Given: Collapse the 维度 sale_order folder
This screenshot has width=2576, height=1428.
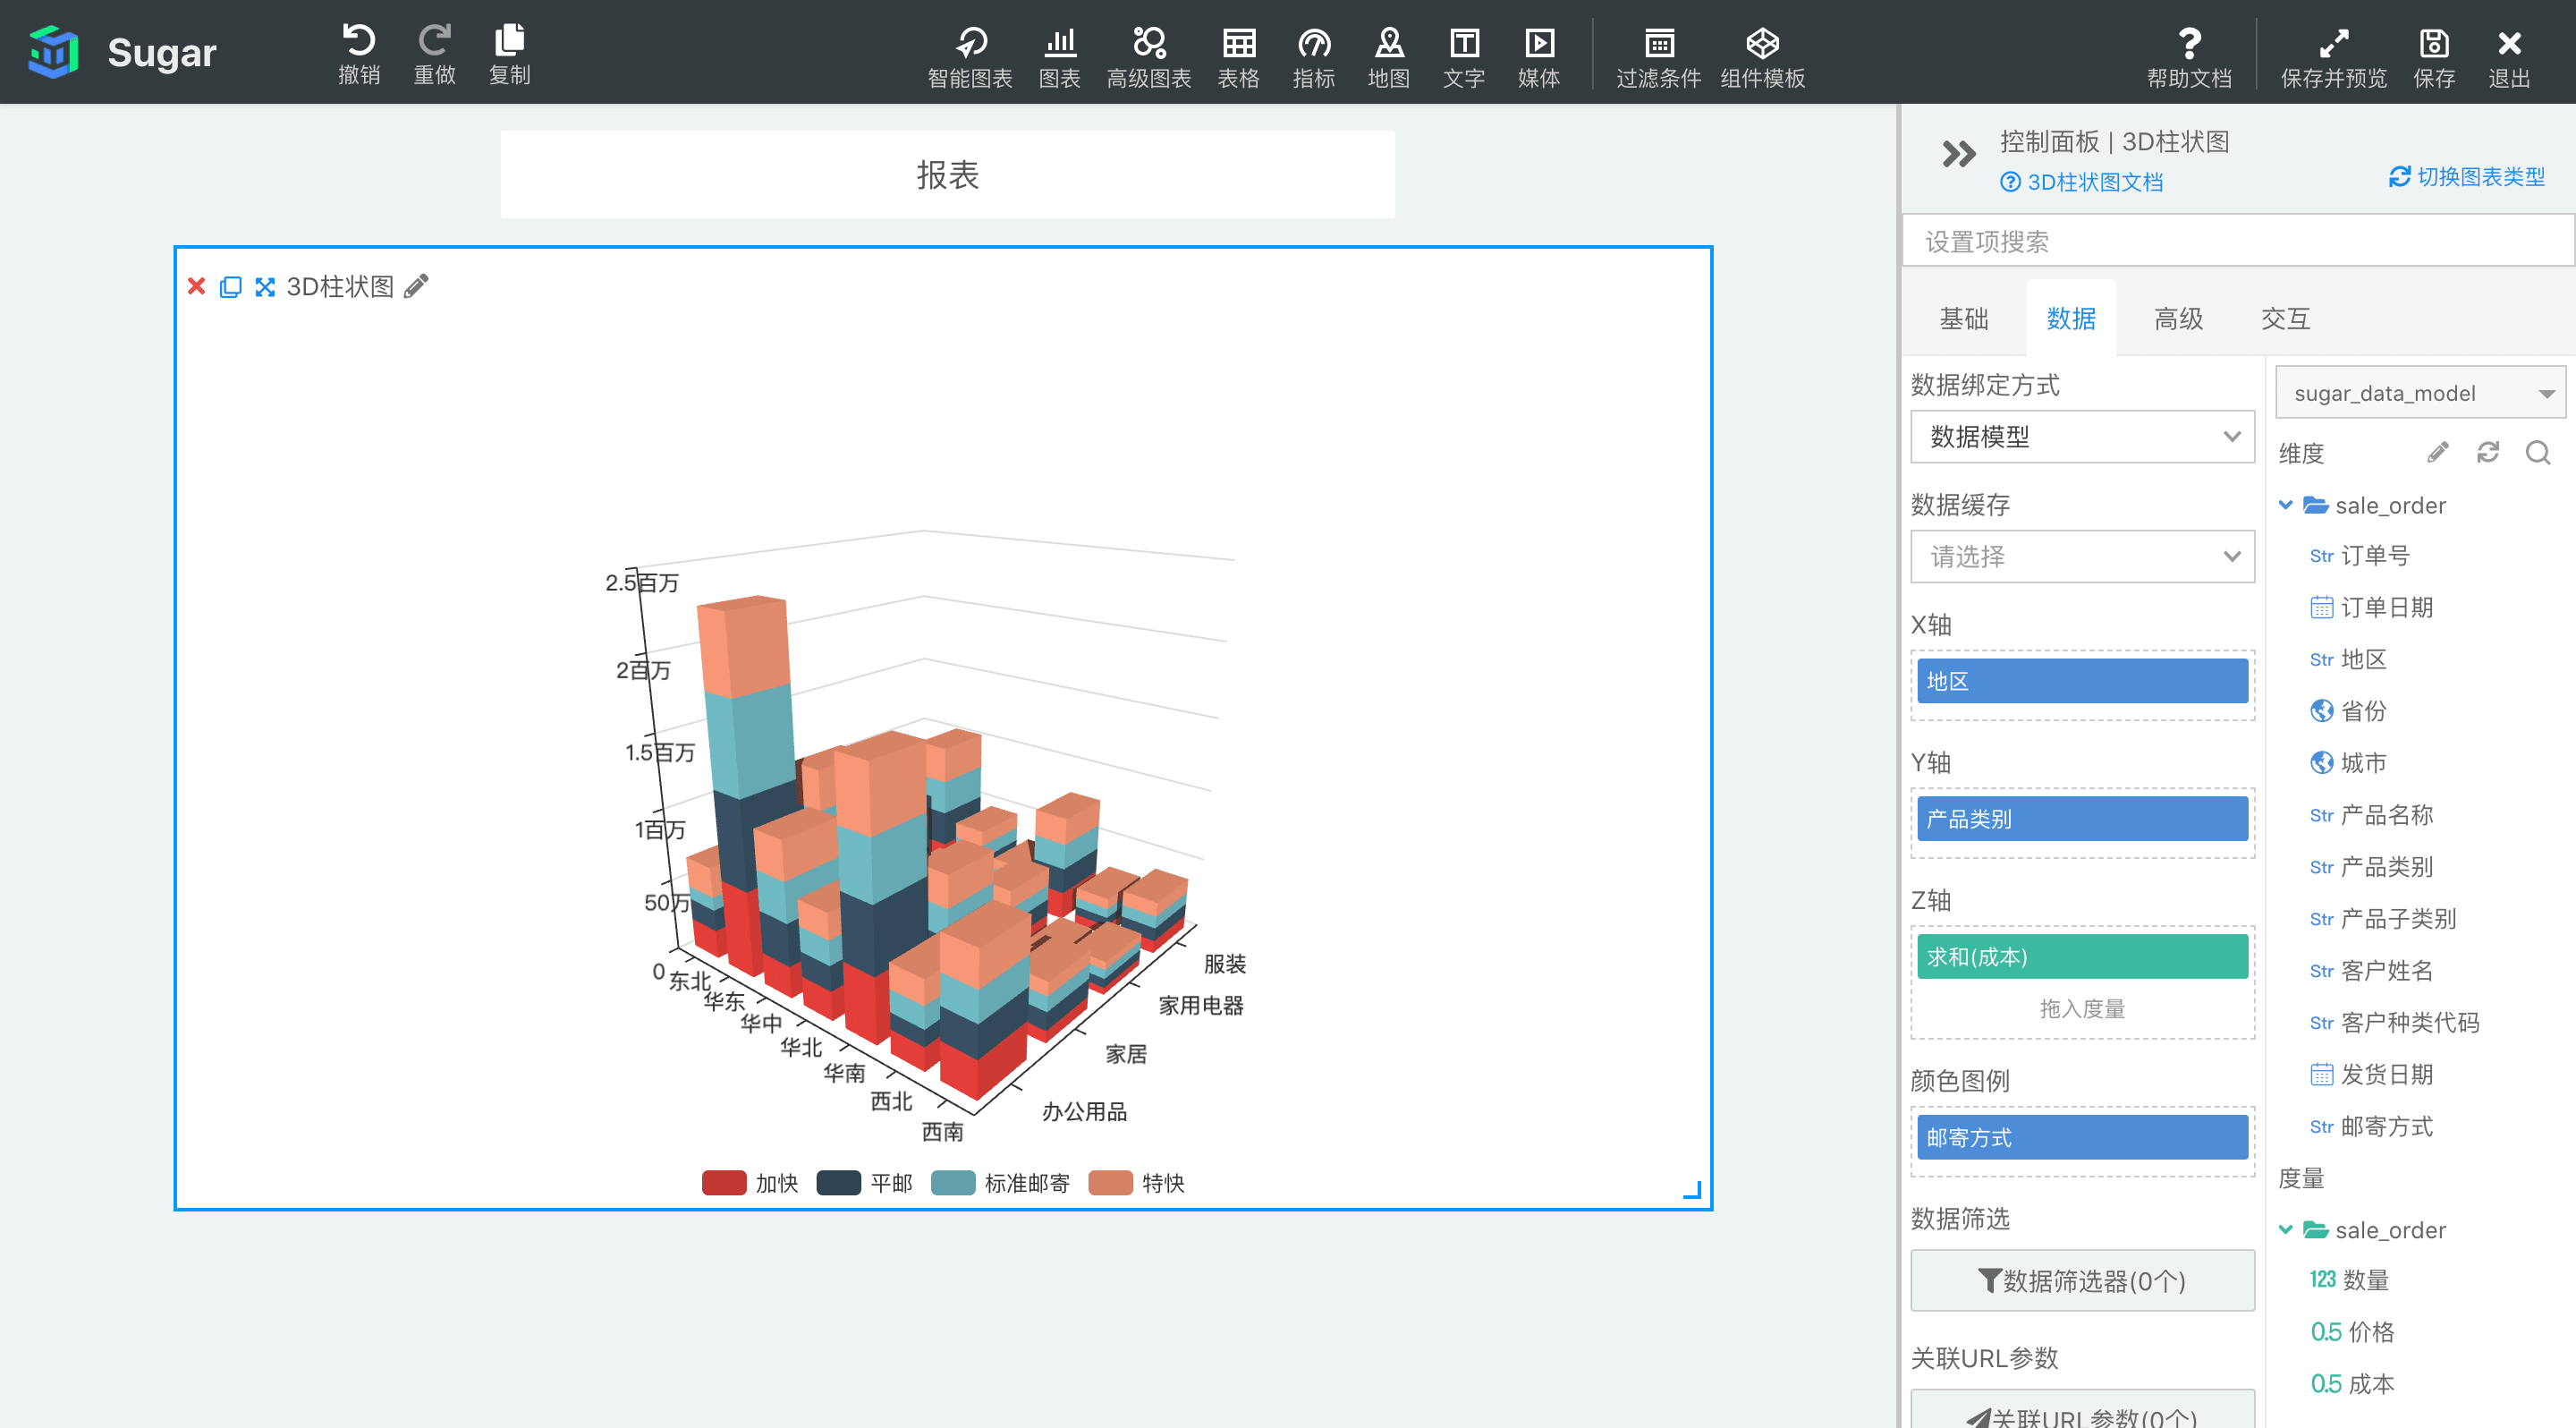Looking at the screenshot, I should [2285, 505].
